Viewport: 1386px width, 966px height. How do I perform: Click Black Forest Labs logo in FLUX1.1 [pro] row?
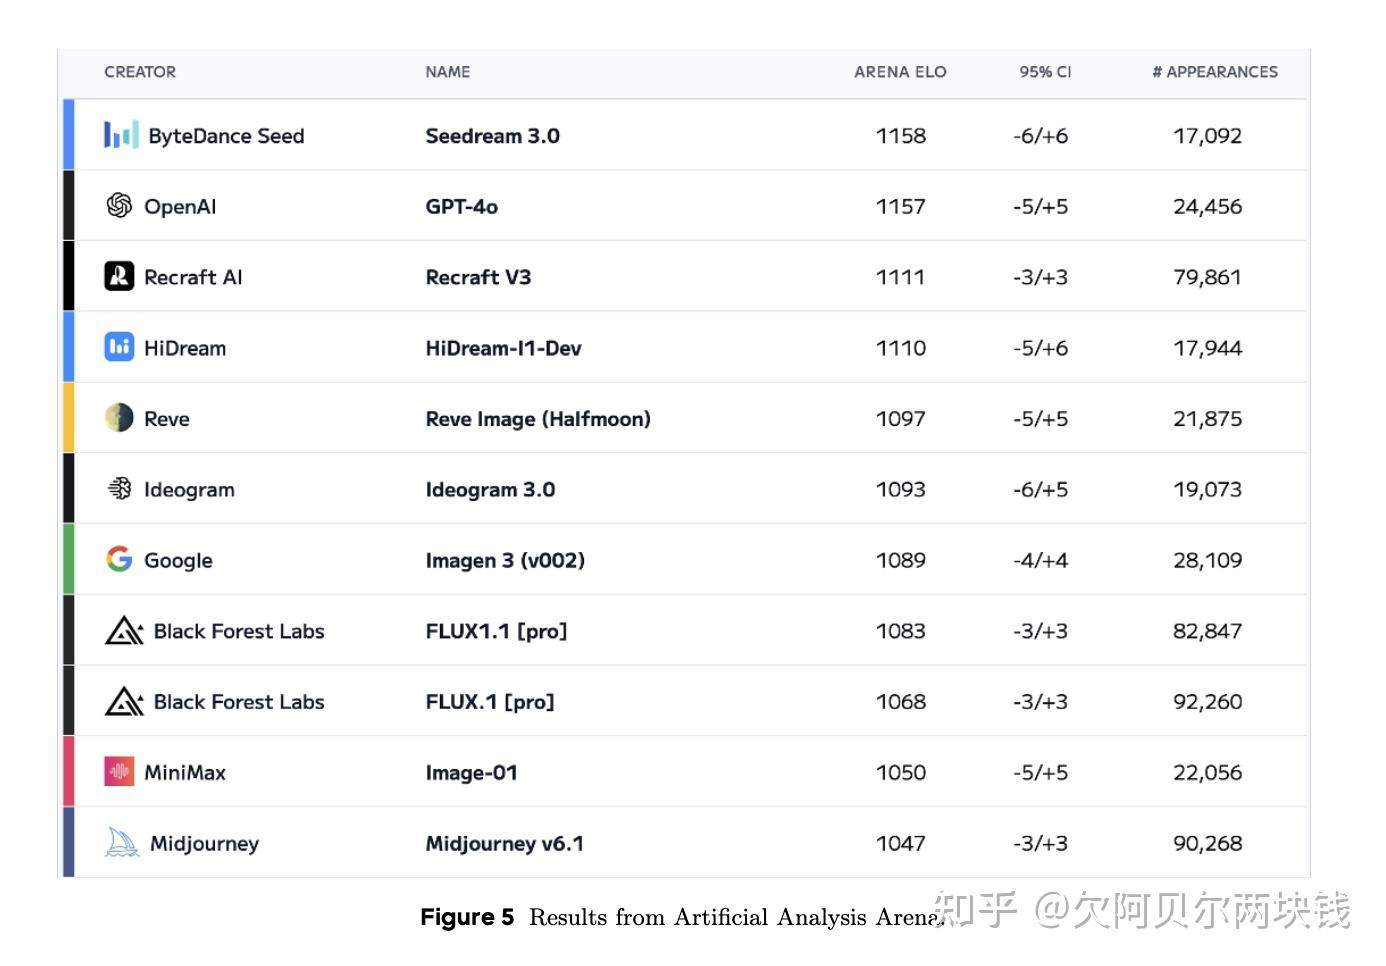124,630
